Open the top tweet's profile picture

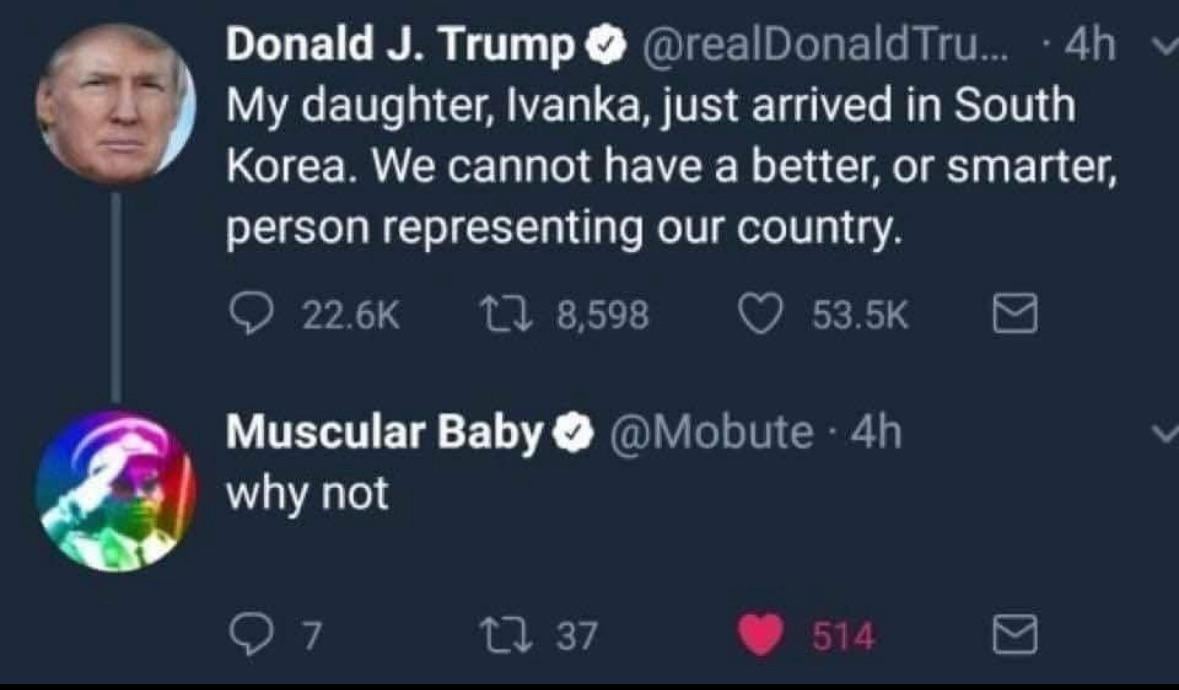pos(114,100)
